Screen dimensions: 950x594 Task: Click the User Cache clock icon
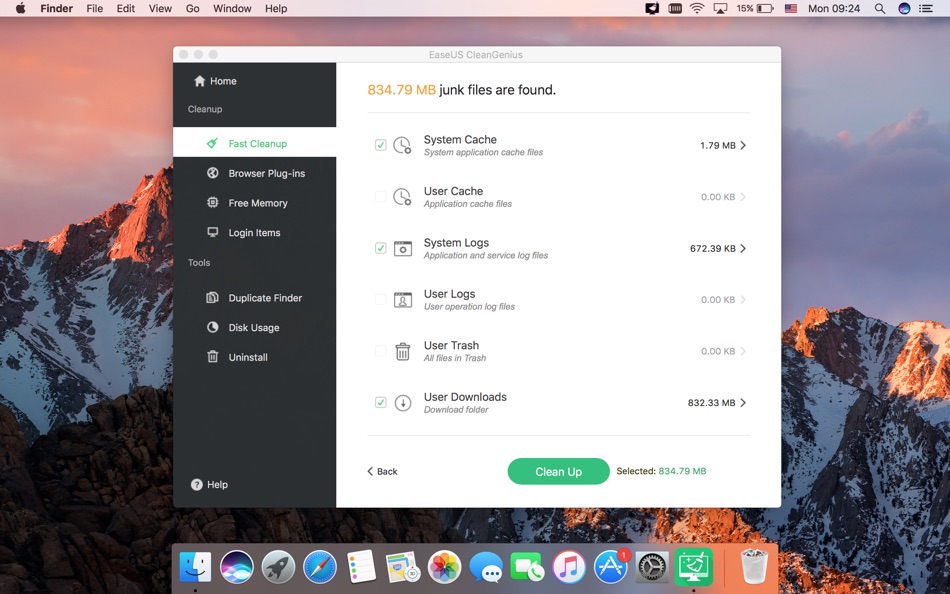[x=402, y=197]
